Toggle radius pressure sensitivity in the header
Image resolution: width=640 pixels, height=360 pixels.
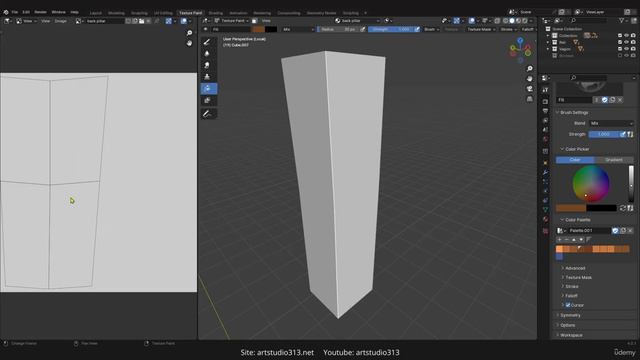point(362,29)
